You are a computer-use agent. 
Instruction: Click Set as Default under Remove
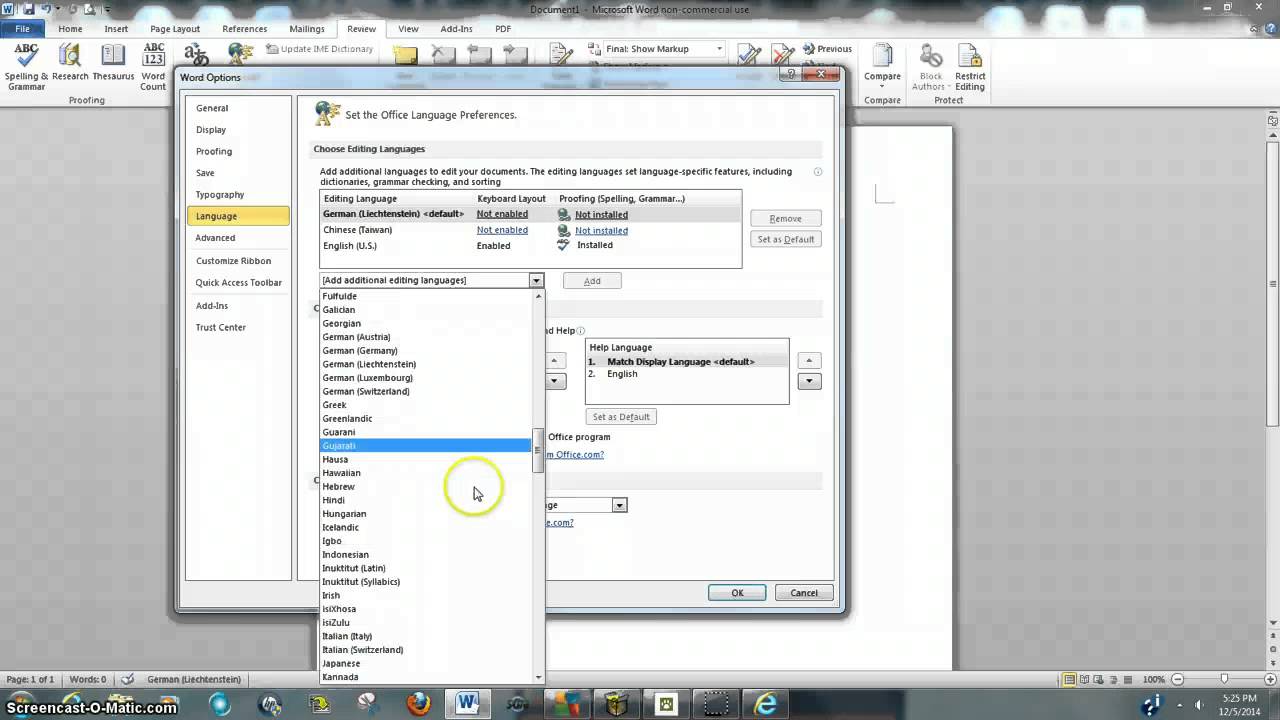[x=785, y=239]
